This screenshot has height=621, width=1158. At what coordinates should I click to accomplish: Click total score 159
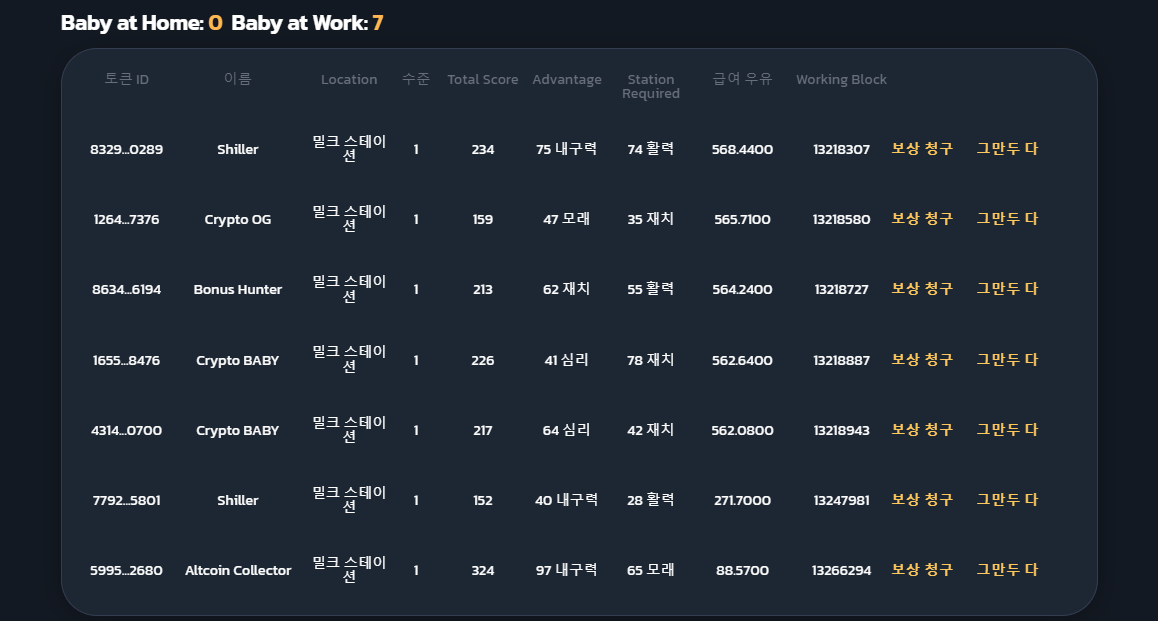point(482,219)
